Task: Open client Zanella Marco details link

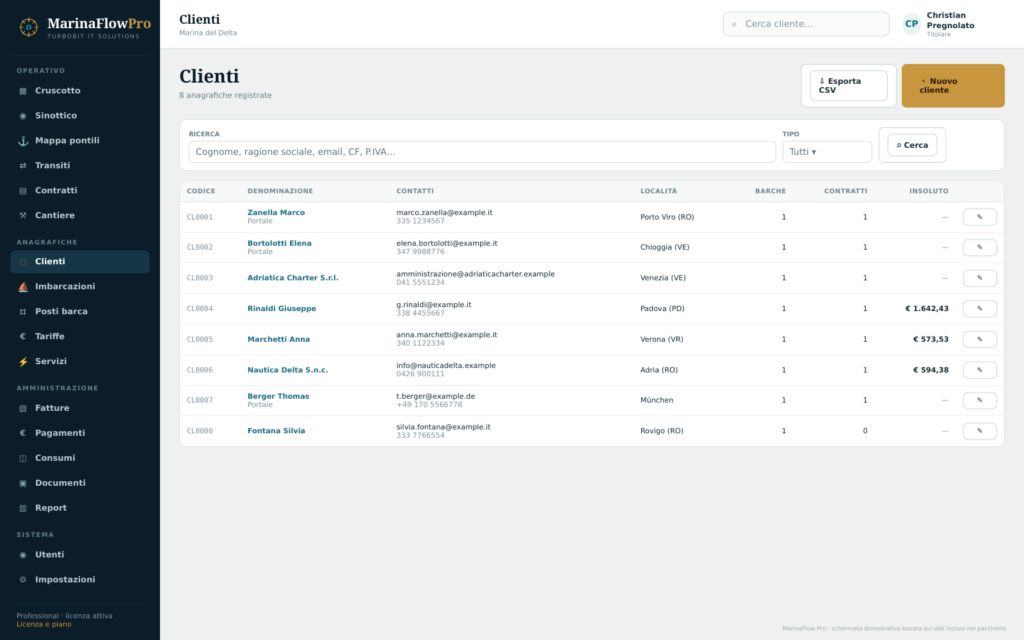Action: coord(276,212)
